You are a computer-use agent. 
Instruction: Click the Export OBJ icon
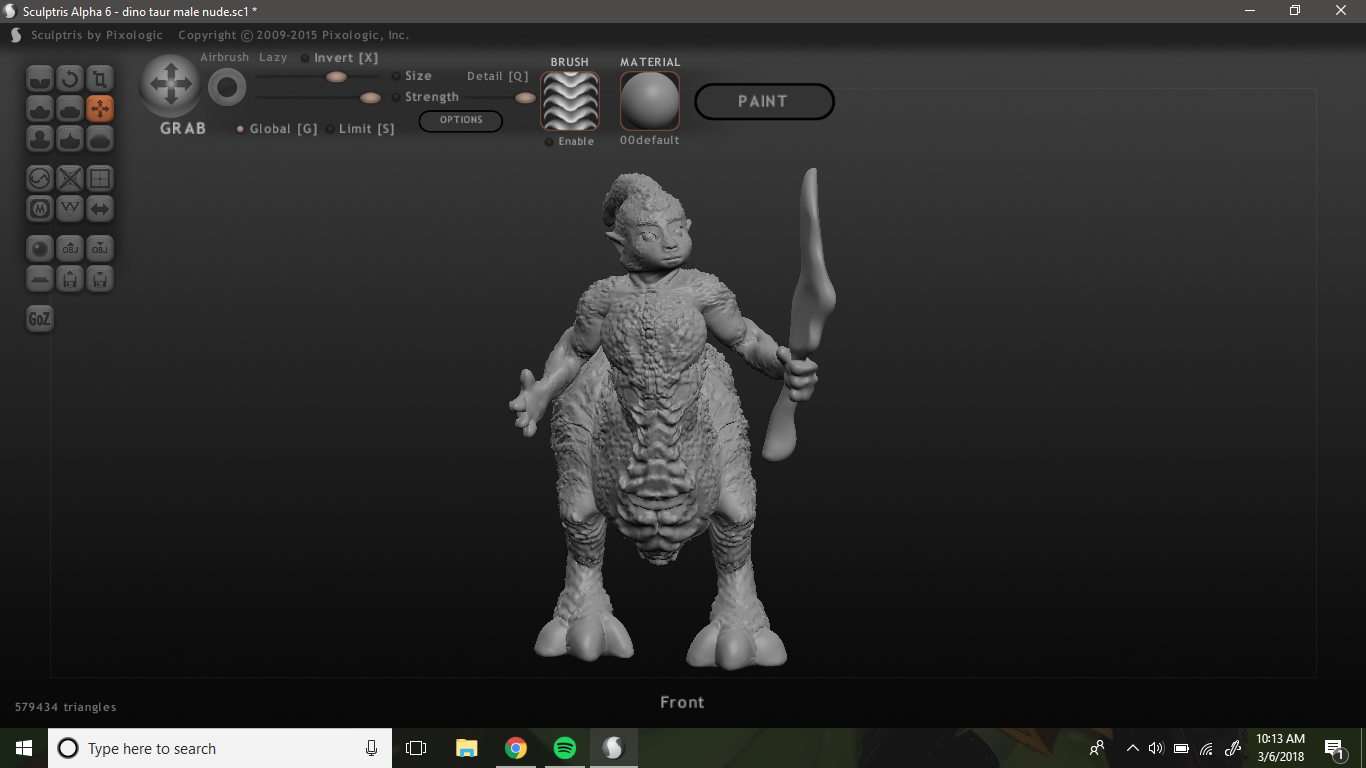click(x=100, y=249)
